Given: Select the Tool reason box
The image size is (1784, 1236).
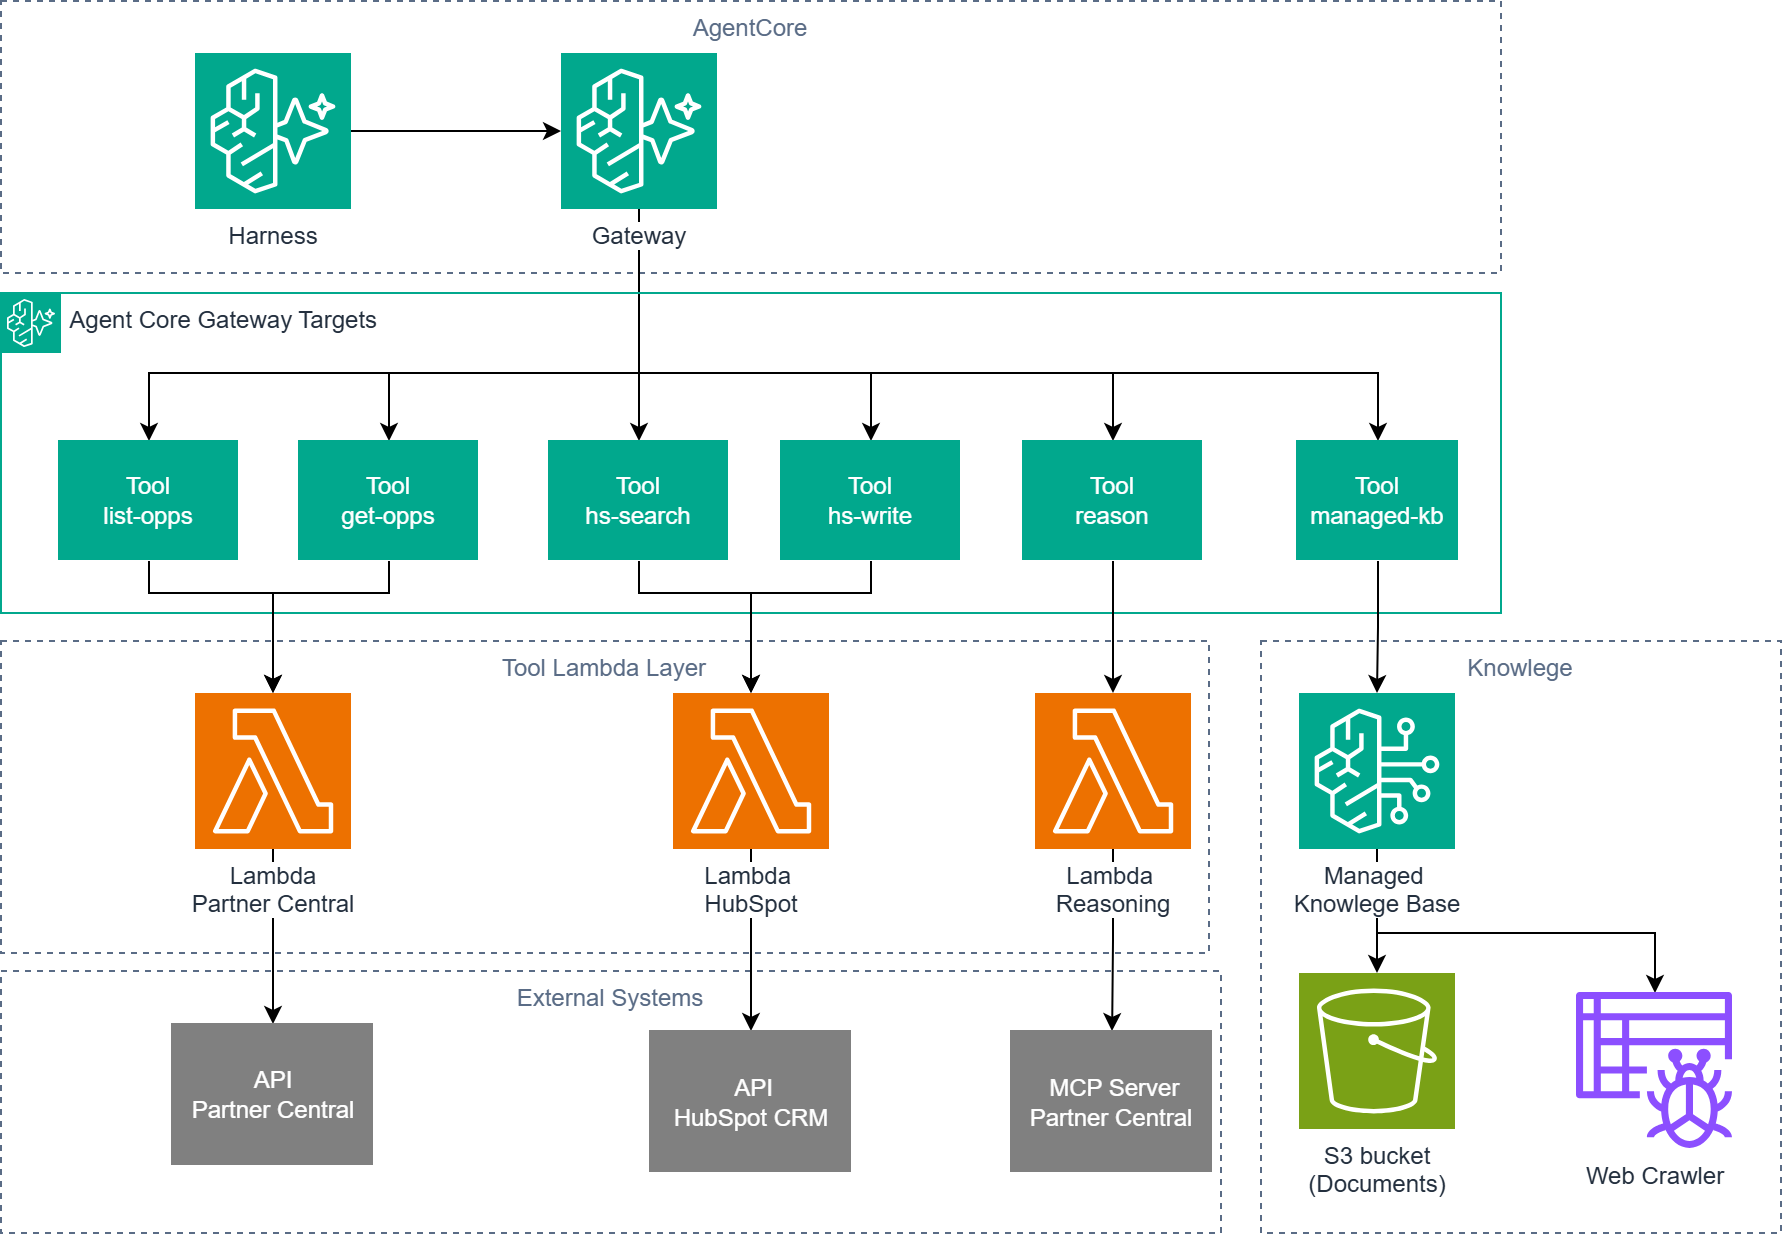Looking at the screenshot, I should pyautogui.click(x=1112, y=500).
